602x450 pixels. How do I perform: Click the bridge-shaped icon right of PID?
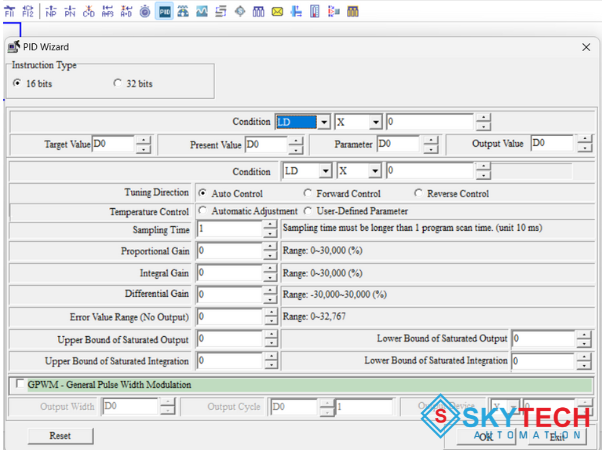[x=183, y=12]
